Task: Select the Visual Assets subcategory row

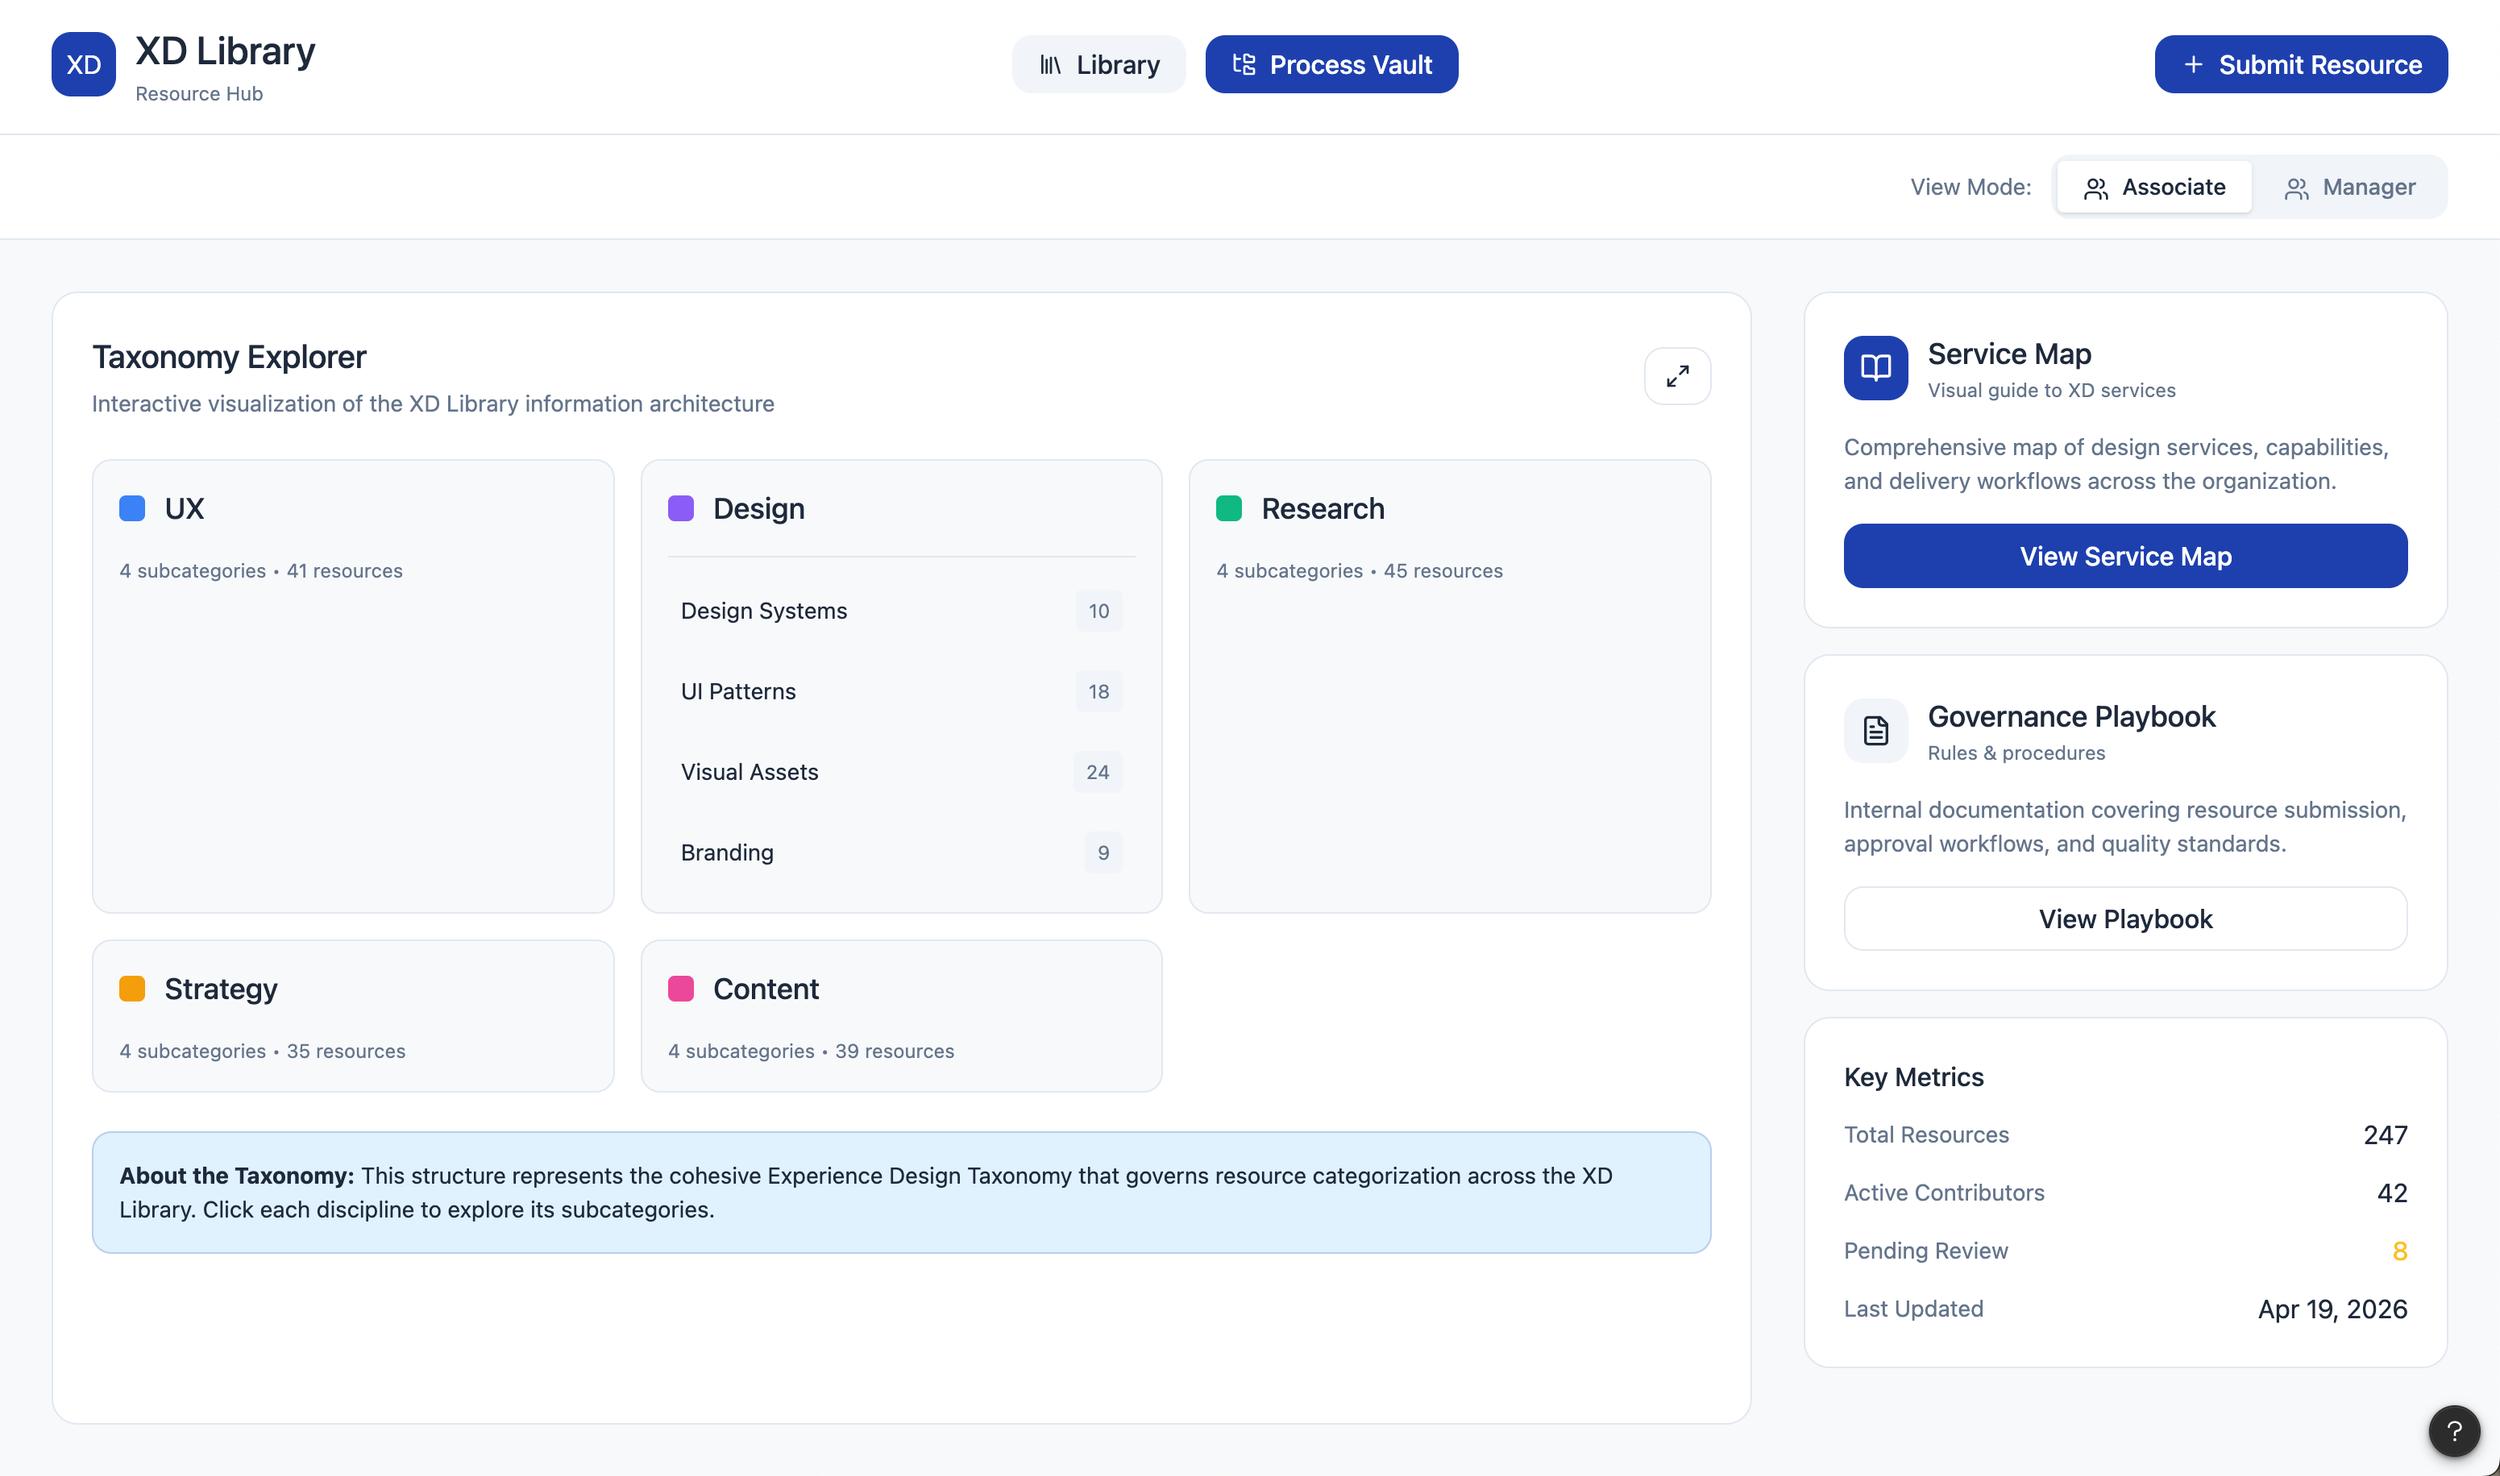Action: (900, 772)
